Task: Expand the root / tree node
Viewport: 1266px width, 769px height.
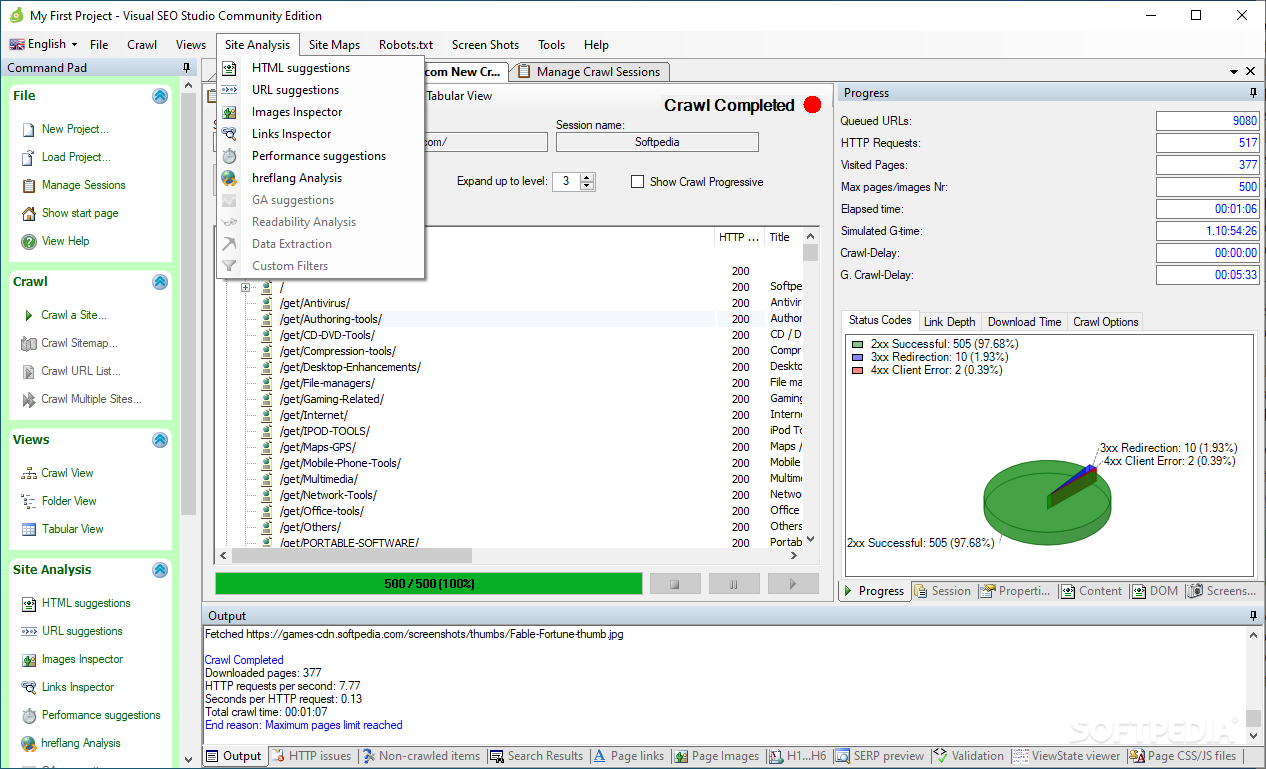Action: [246, 287]
